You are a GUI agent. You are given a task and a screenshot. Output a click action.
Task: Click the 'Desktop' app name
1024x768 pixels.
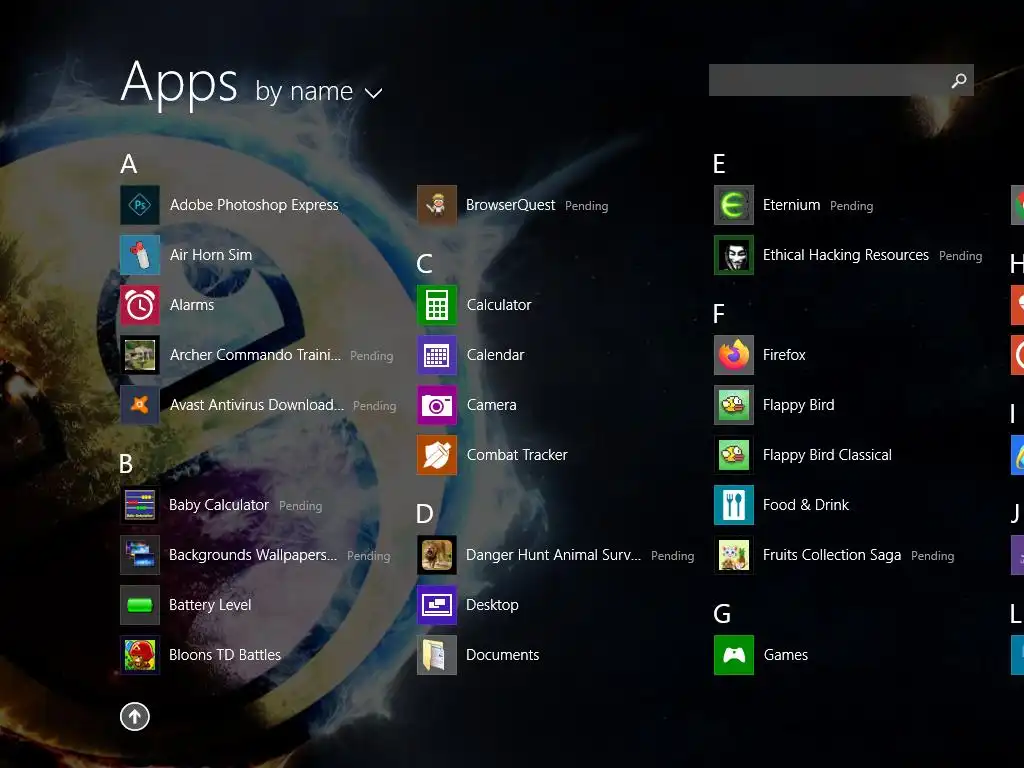pos(492,605)
